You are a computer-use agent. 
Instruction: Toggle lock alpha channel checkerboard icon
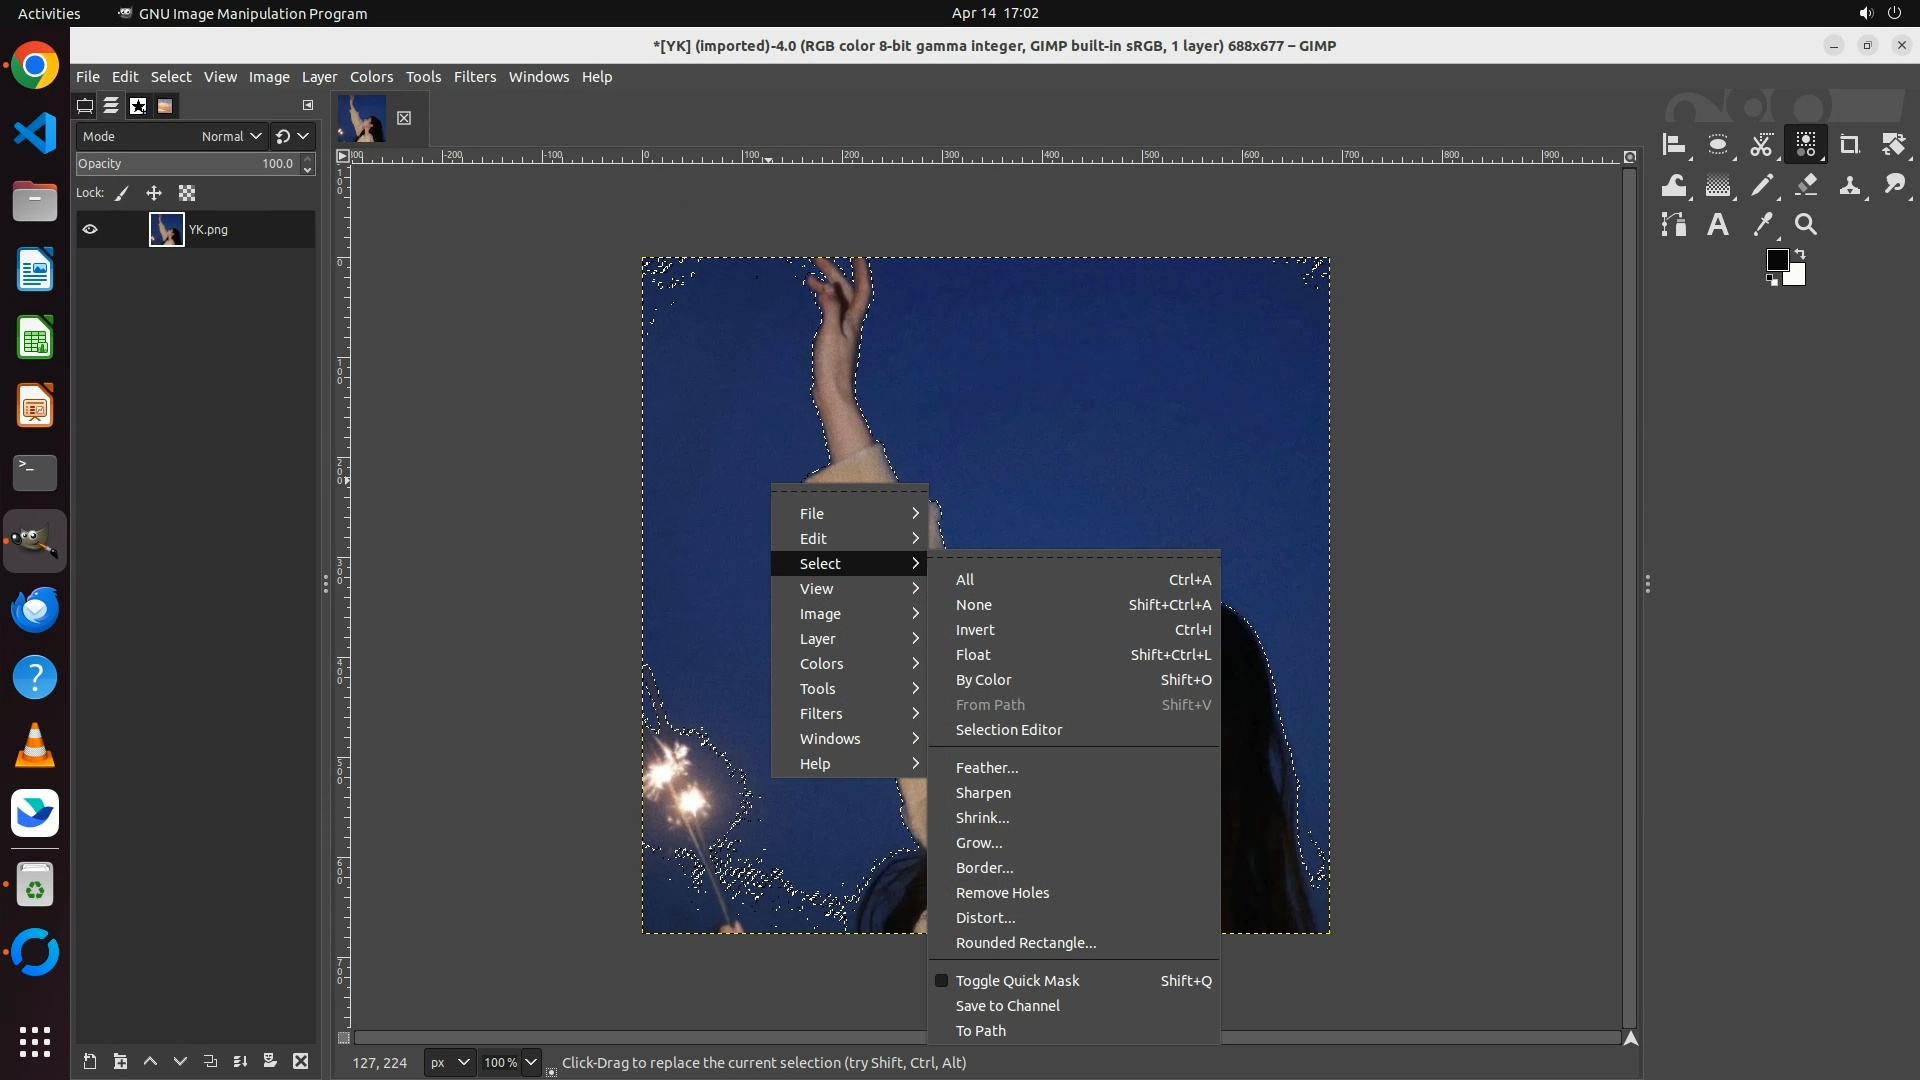click(187, 194)
